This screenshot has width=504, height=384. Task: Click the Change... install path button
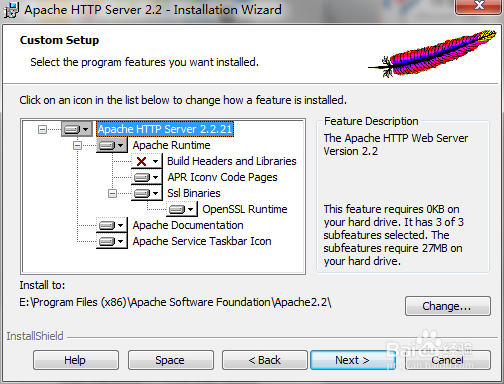click(x=448, y=306)
